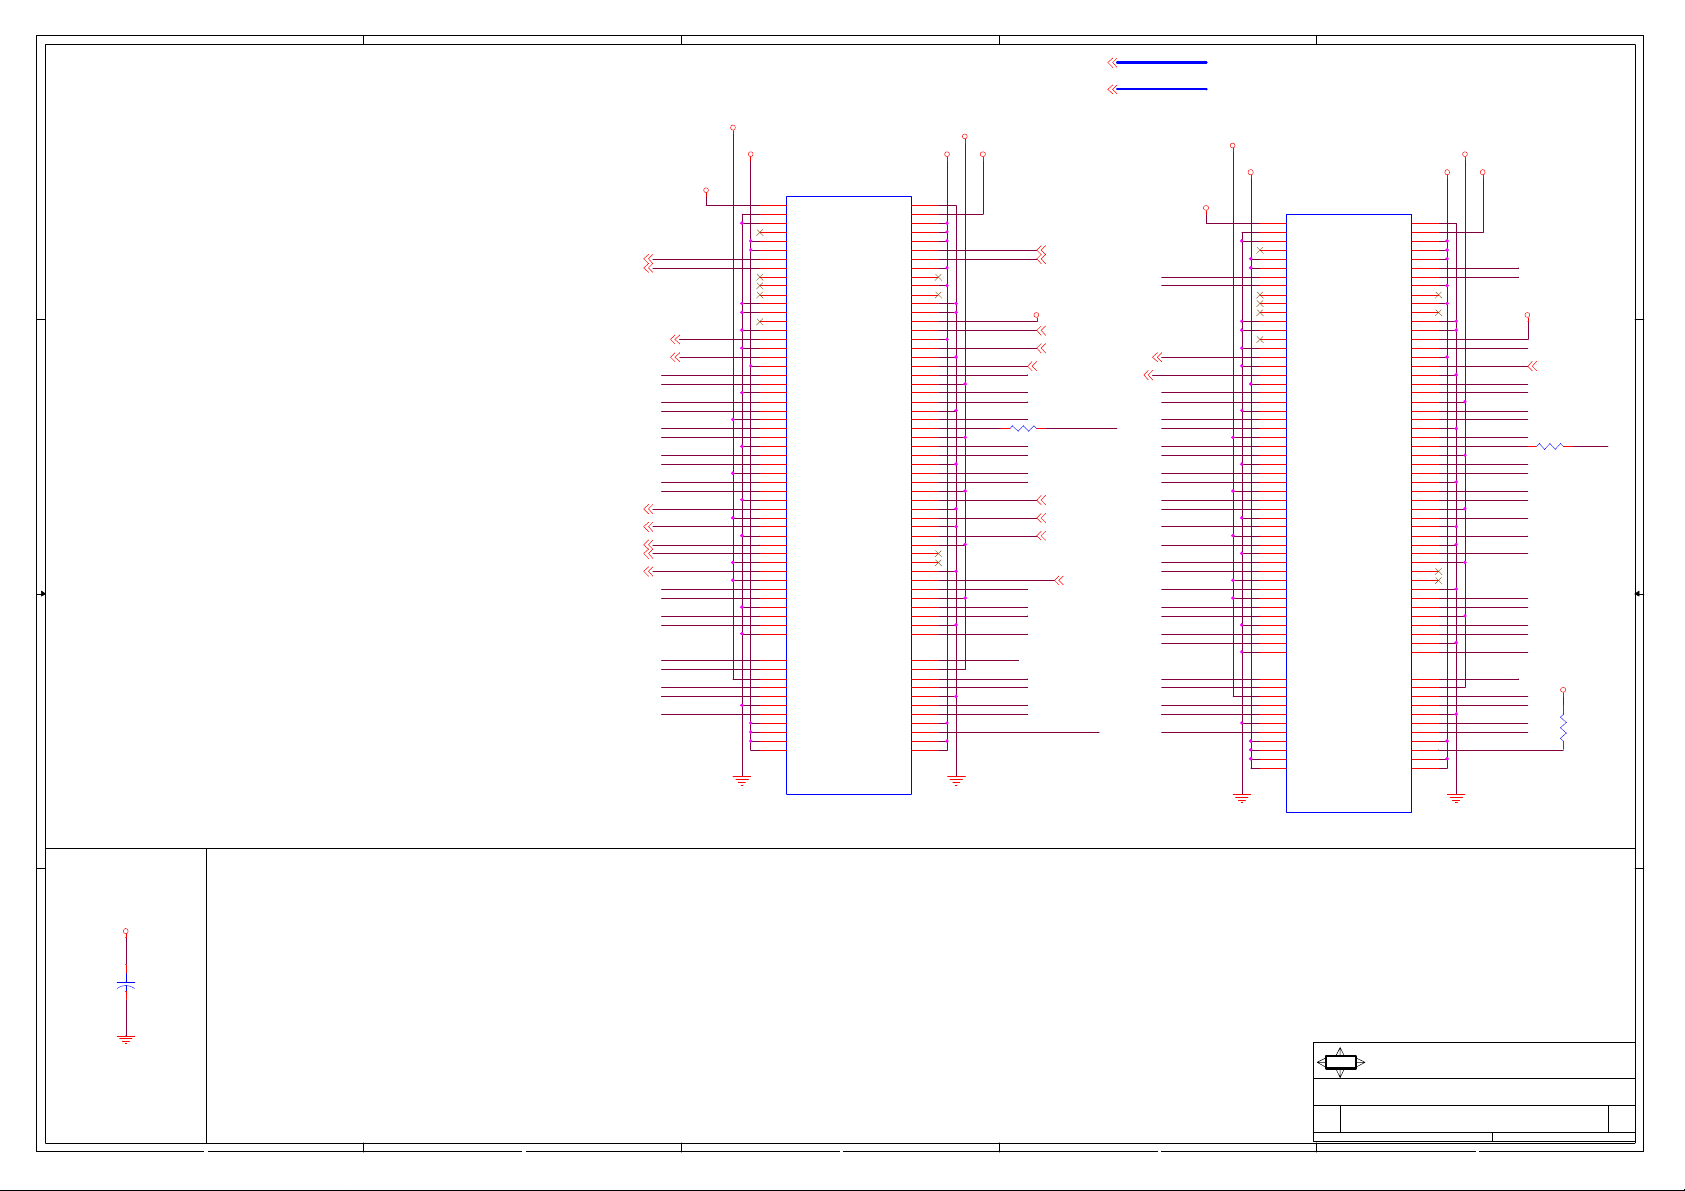Viewport: 1685px width, 1191px height.
Task: Click ground symbol at left connector's bottom-right
Action: point(956,780)
